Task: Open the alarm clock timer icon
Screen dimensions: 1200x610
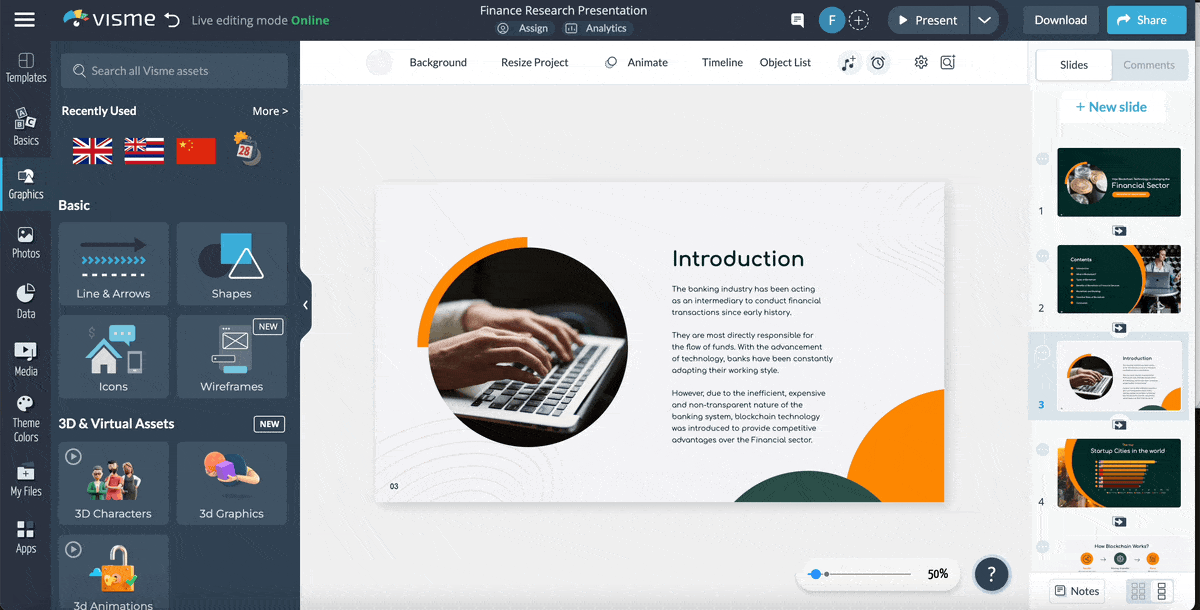Action: click(x=877, y=63)
